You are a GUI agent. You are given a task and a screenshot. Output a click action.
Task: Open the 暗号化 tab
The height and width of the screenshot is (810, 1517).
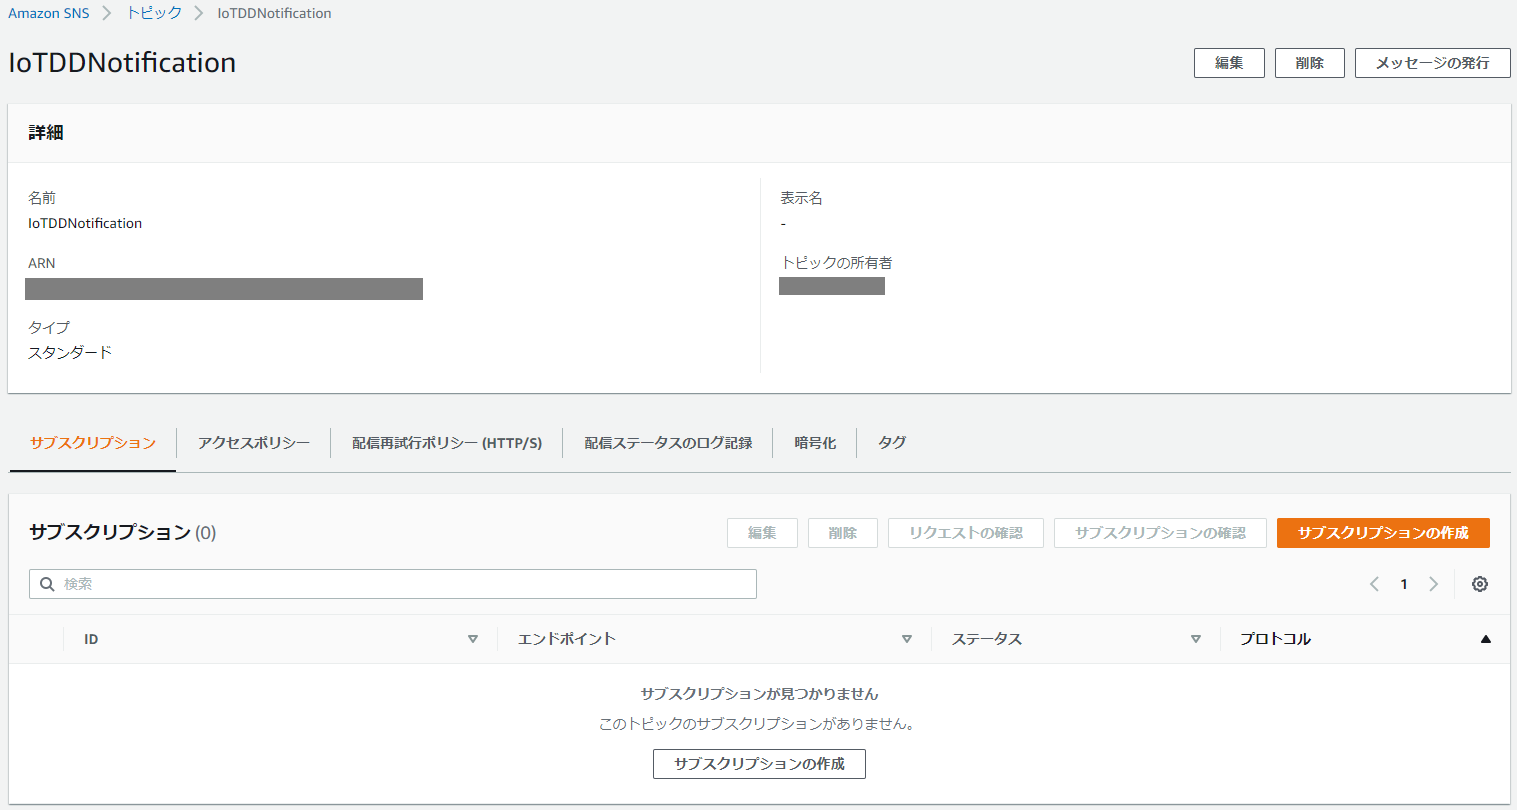[814, 443]
